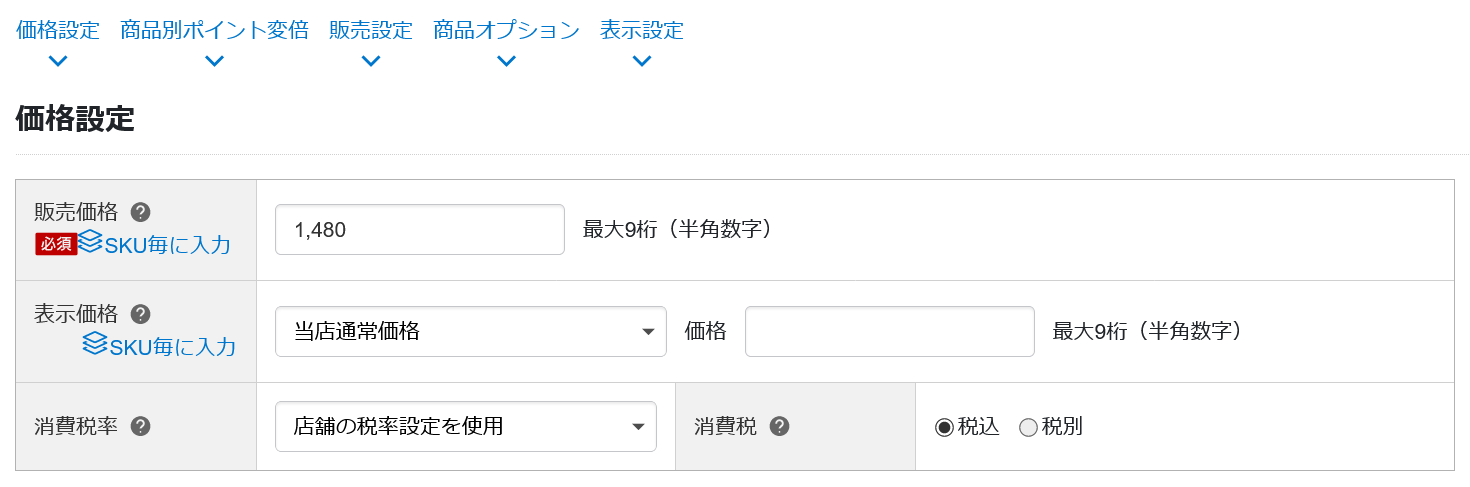This screenshot has height=487, width=1470.
Task: Select the 税別 radio button
Action: tap(1028, 428)
